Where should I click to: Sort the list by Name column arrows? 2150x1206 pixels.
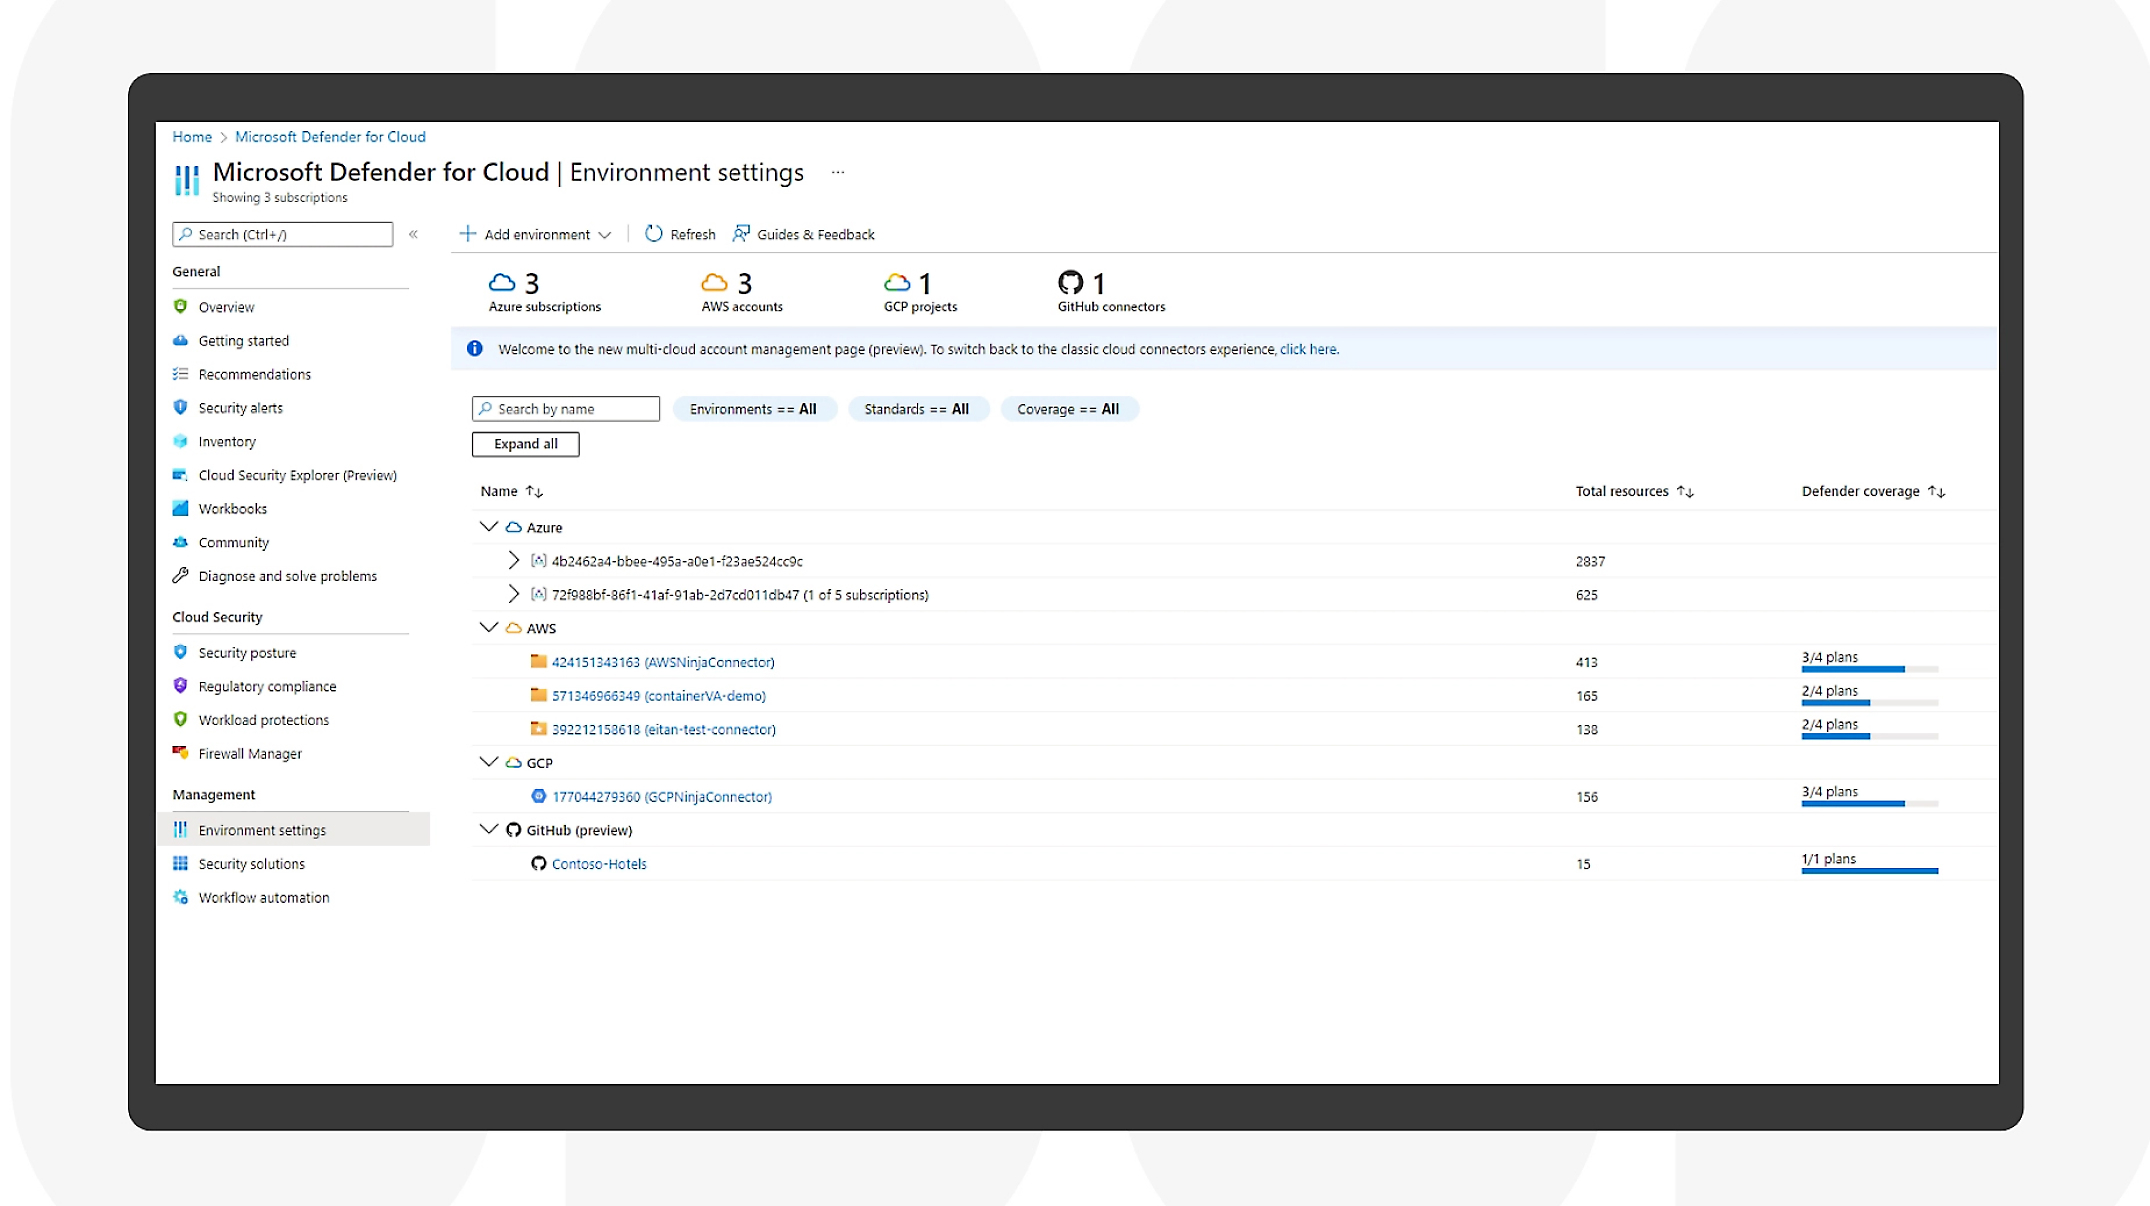pos(534,491)
